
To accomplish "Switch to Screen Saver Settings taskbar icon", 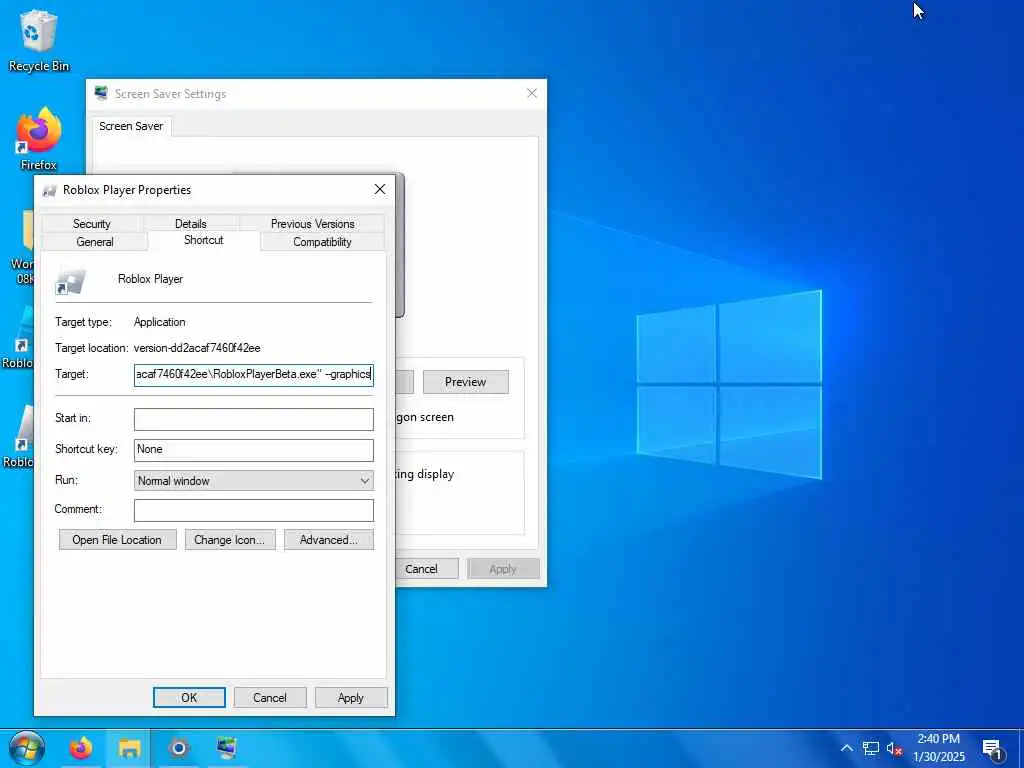I will tap(227, 748).
